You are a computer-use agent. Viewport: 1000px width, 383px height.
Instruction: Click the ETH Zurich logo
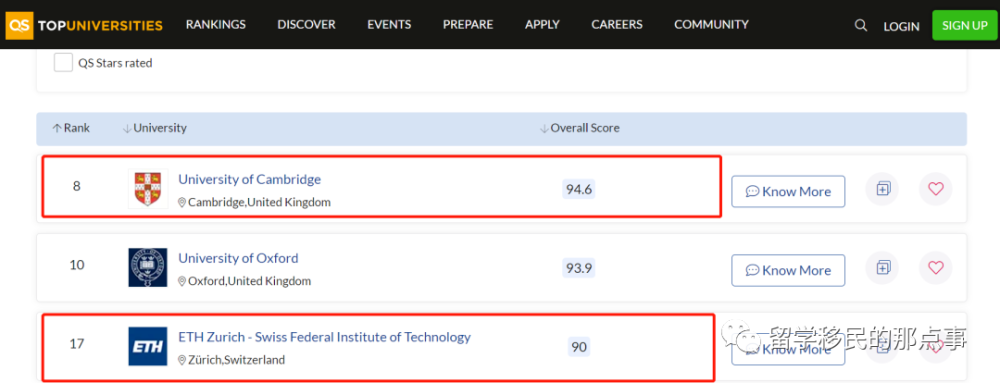(148, 346)
